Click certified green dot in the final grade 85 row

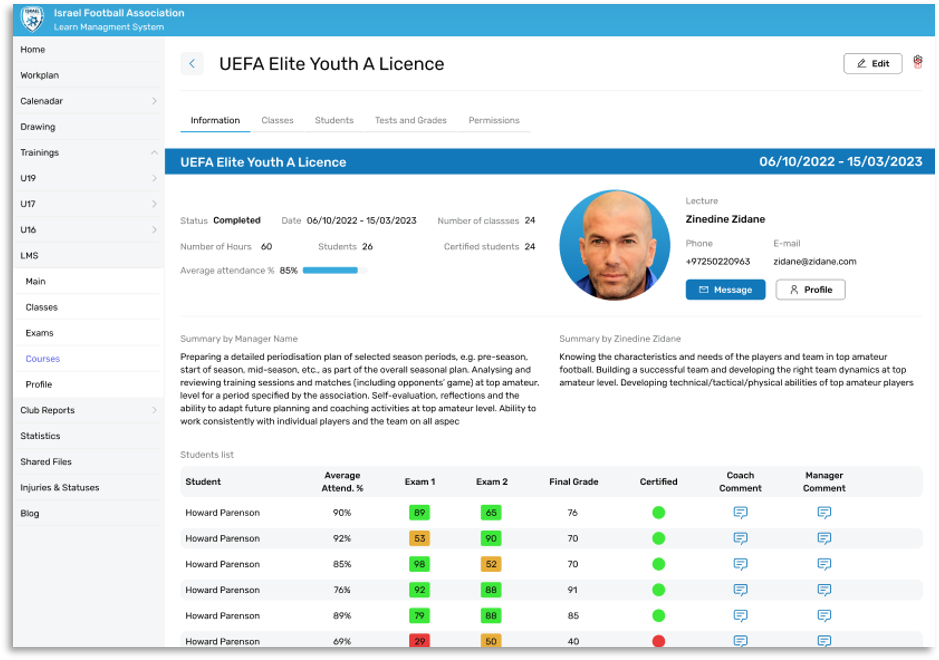point(658,616)
